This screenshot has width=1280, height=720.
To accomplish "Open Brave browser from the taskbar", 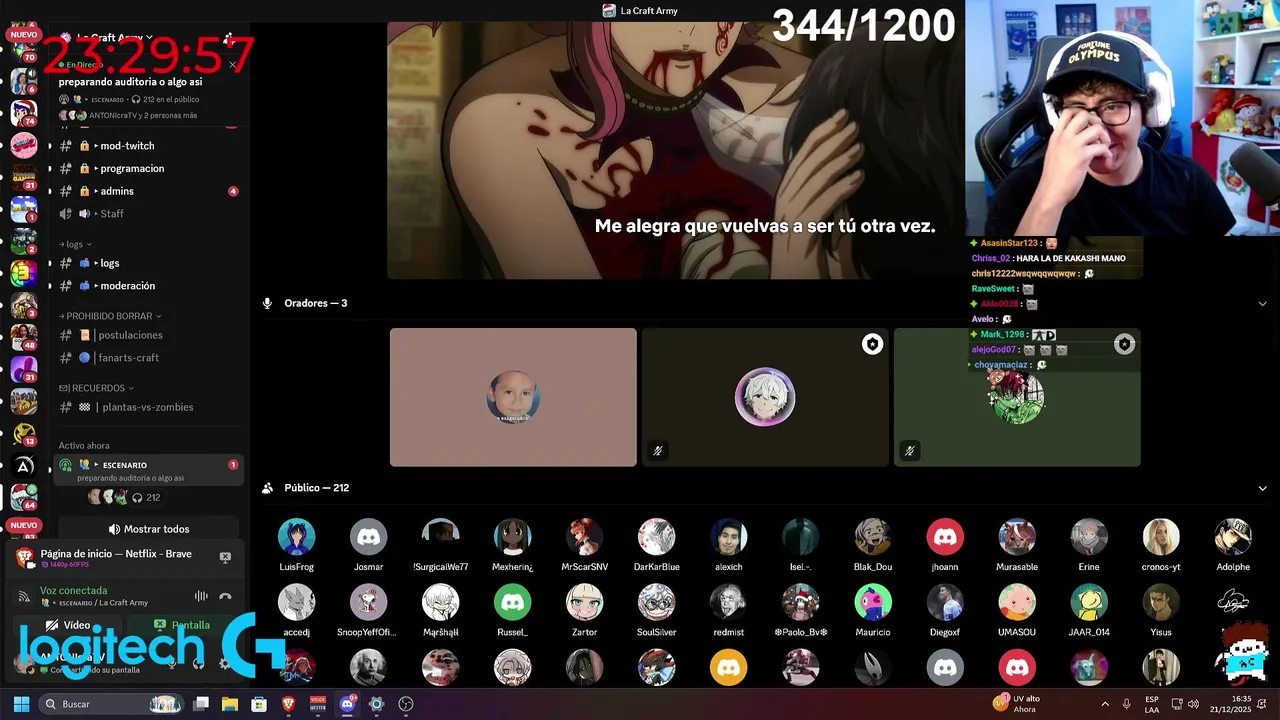I will pyautogui.click(x=289, y=704).
